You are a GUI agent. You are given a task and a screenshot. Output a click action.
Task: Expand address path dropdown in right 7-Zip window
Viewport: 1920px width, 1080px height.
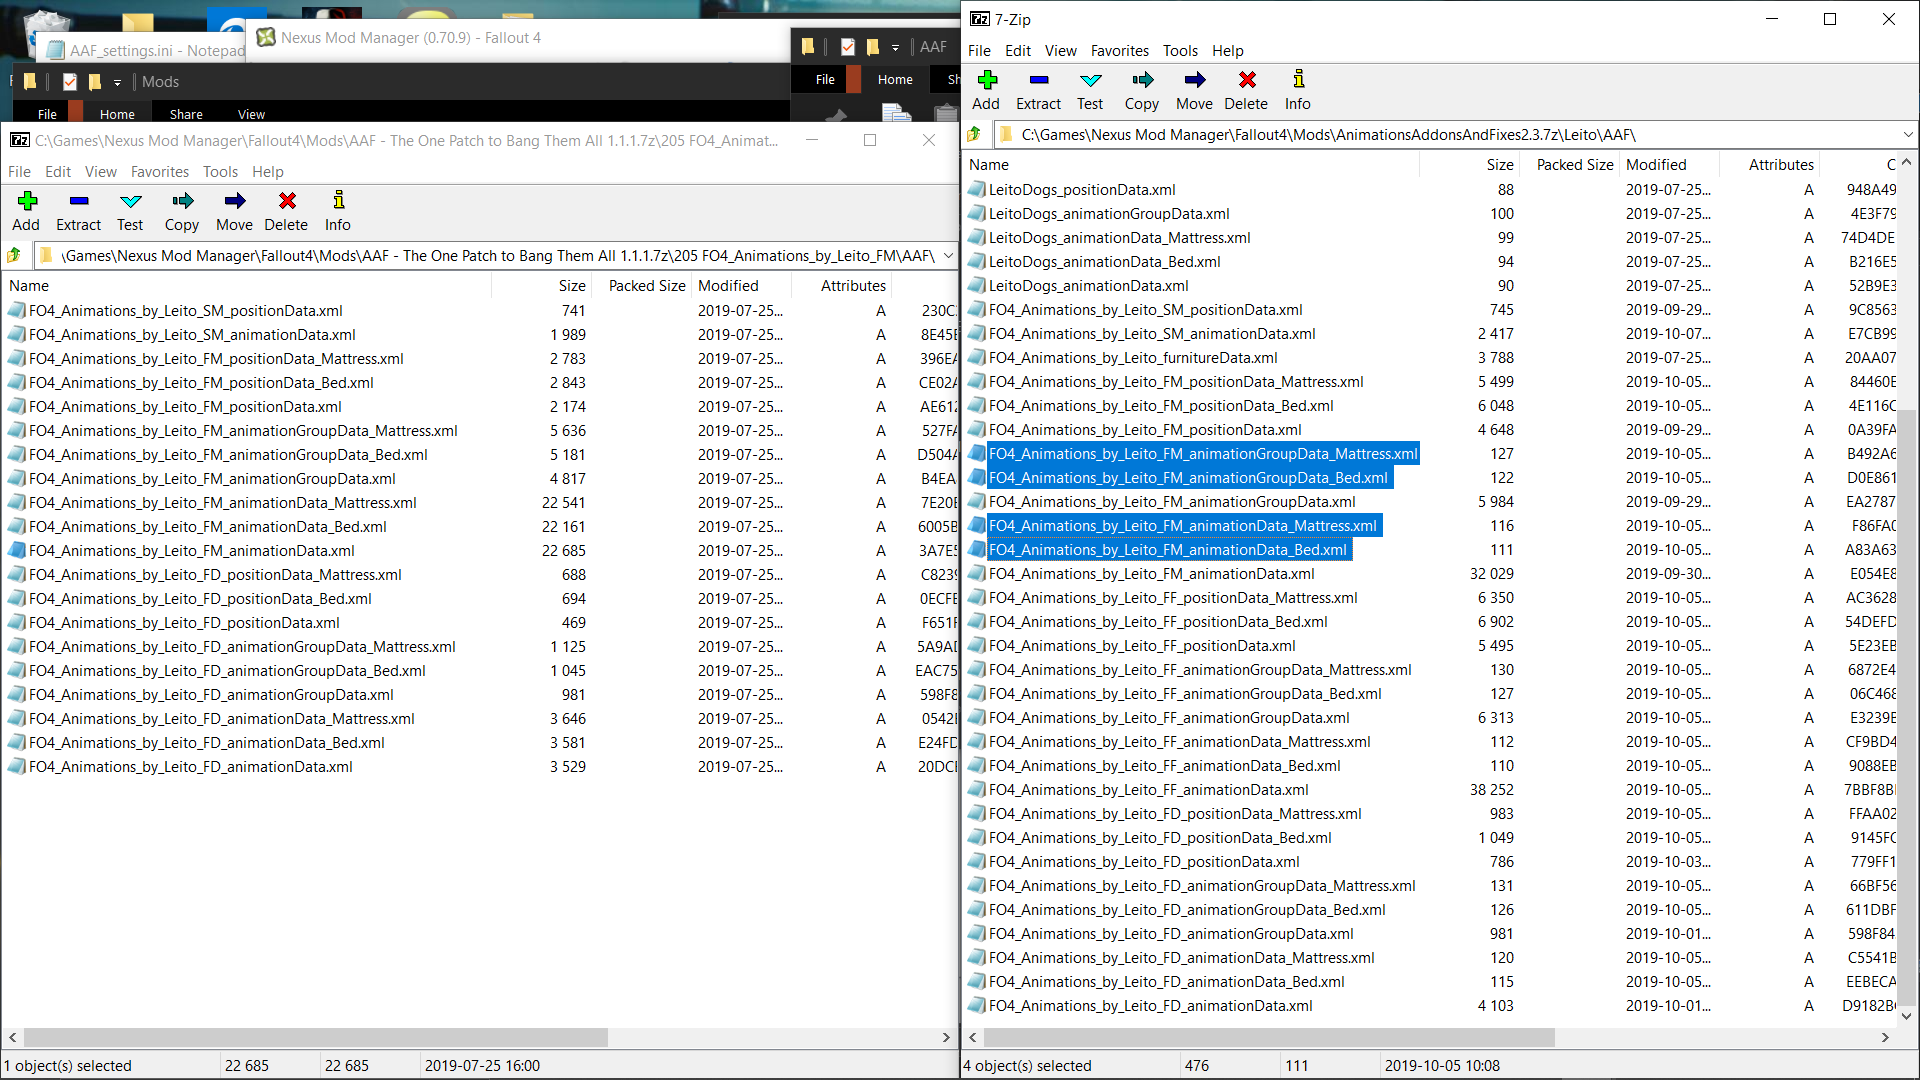coord(1907,134)
